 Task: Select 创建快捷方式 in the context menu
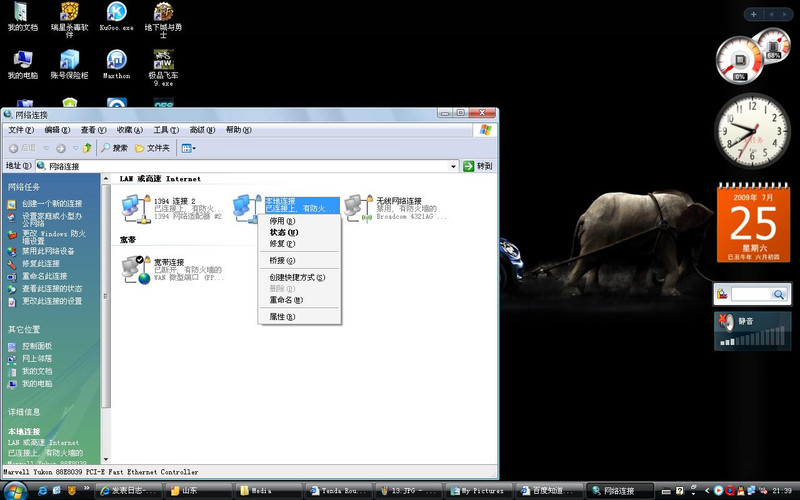299,278
